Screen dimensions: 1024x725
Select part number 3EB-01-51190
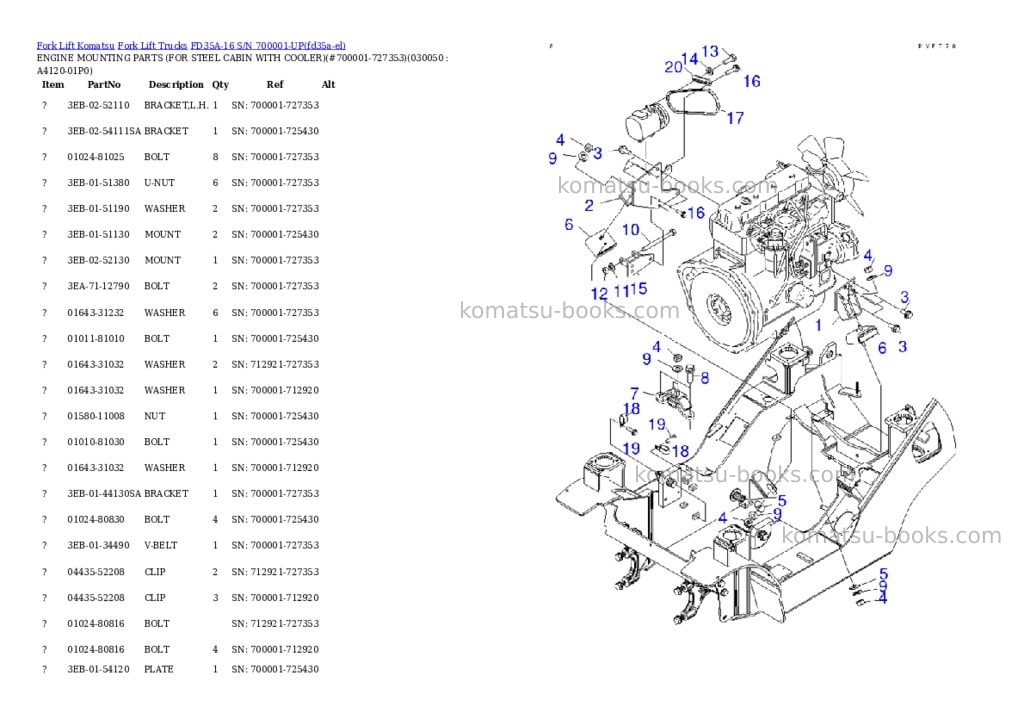[98, 209]
